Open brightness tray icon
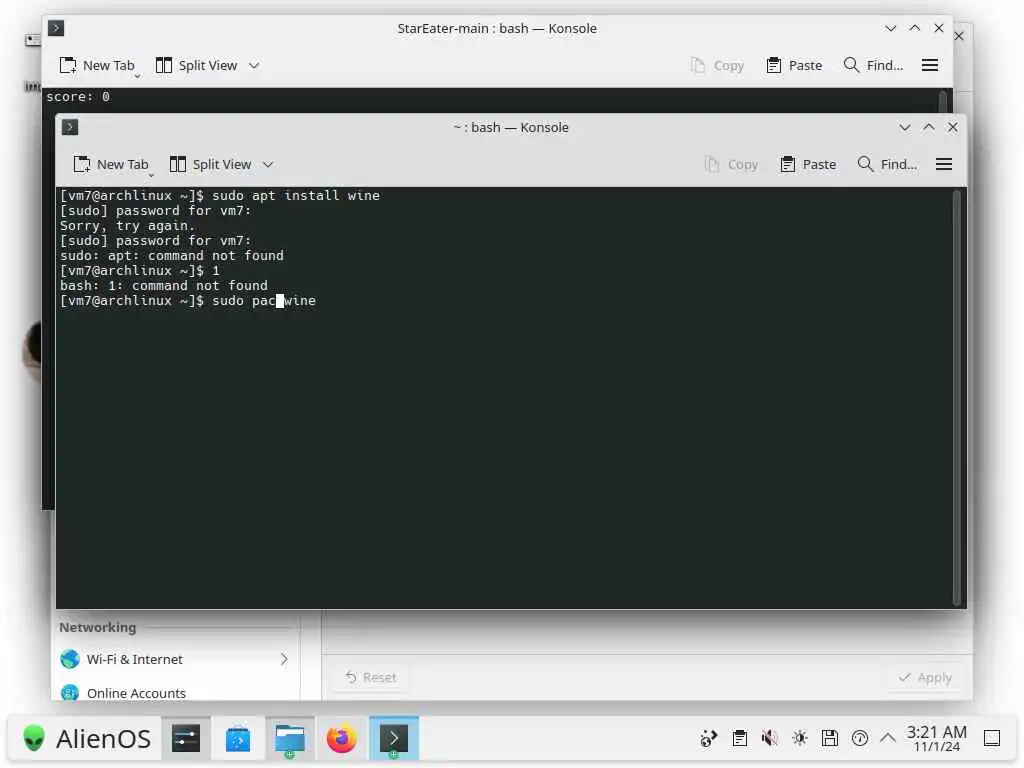Screen dimensions: 1024x768 click(799, 739)
